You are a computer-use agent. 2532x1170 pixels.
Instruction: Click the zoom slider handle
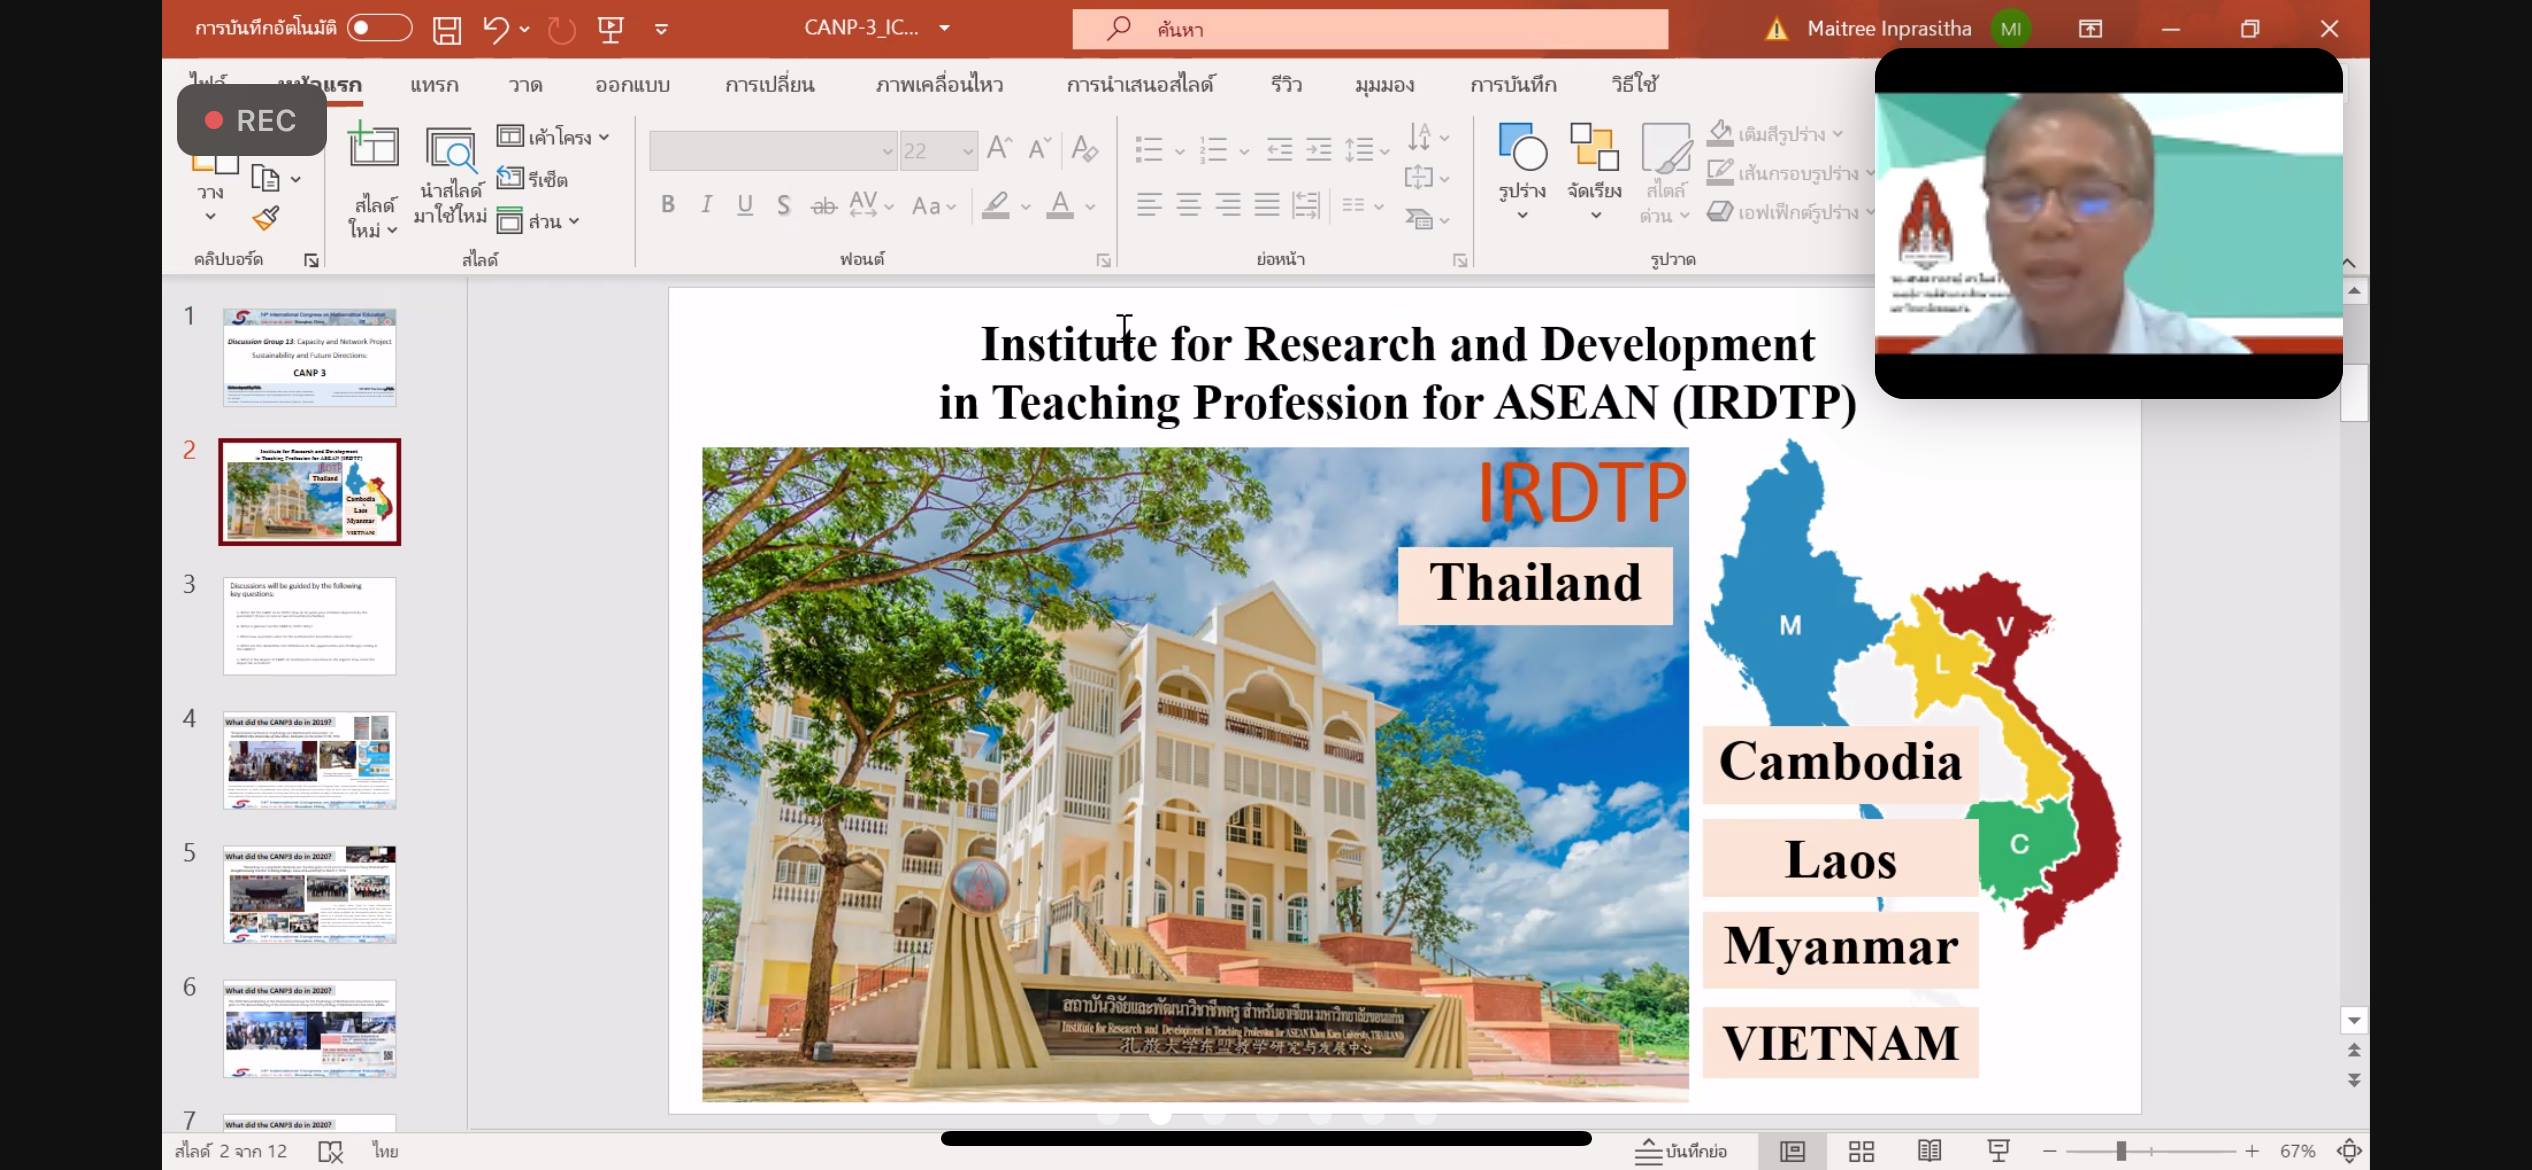coord(2121,1151)
